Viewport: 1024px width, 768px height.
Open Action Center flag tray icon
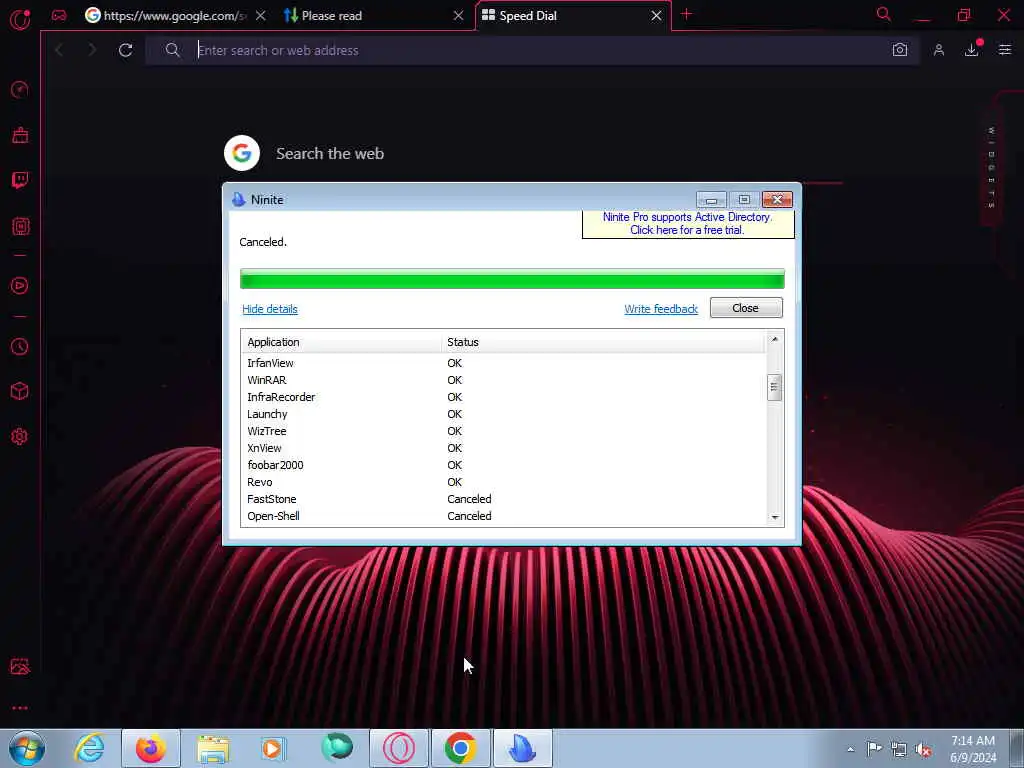874,749
